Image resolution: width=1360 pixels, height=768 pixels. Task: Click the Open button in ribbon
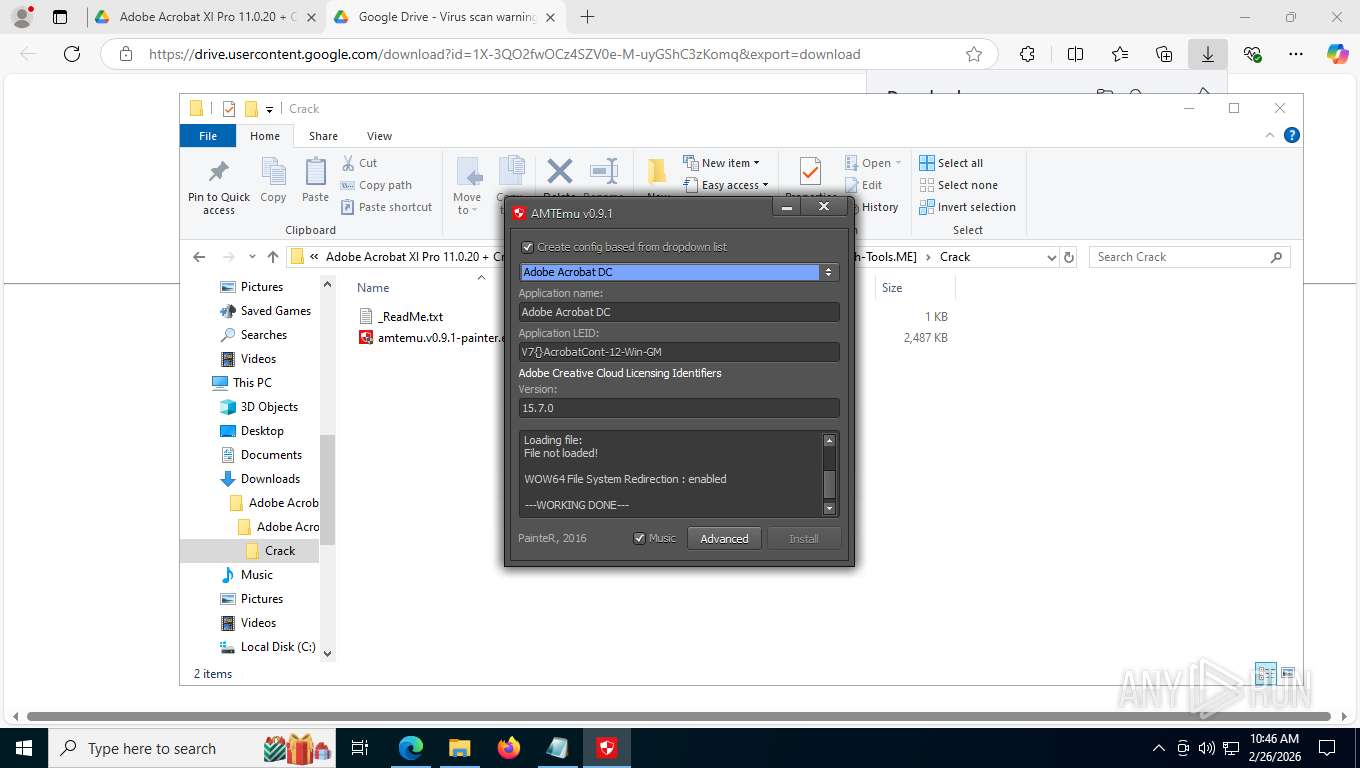tap(873, 163)
